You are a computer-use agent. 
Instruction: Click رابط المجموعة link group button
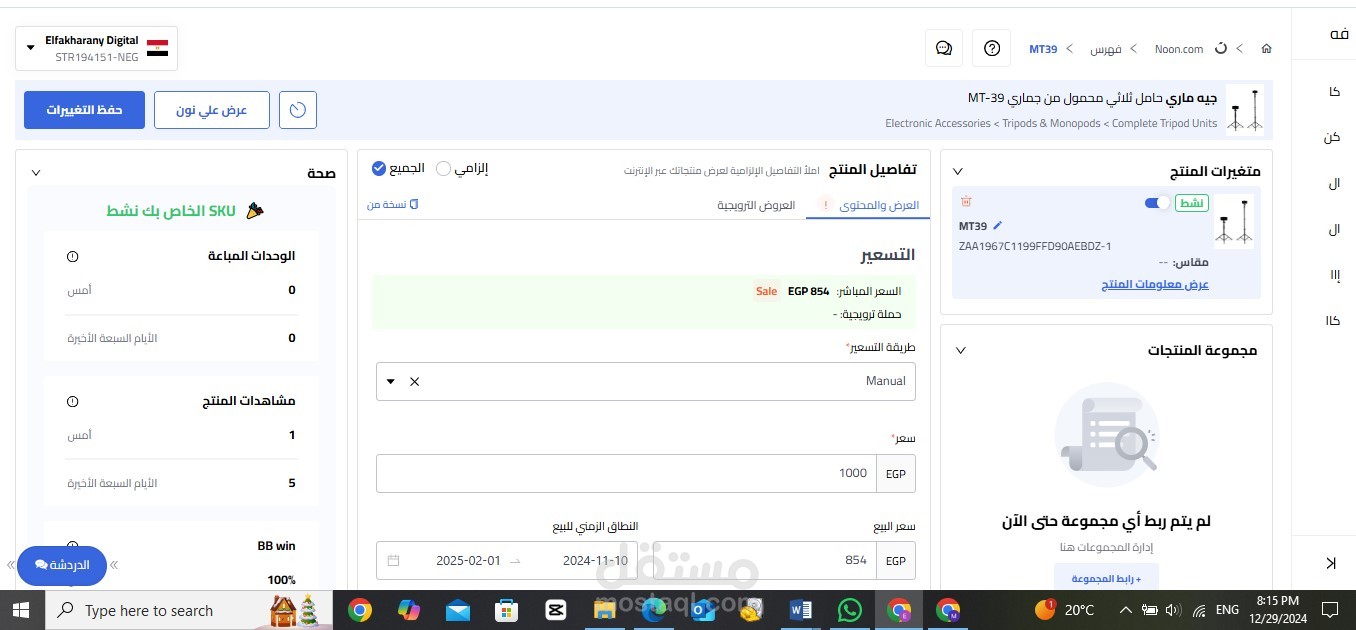1105,579
